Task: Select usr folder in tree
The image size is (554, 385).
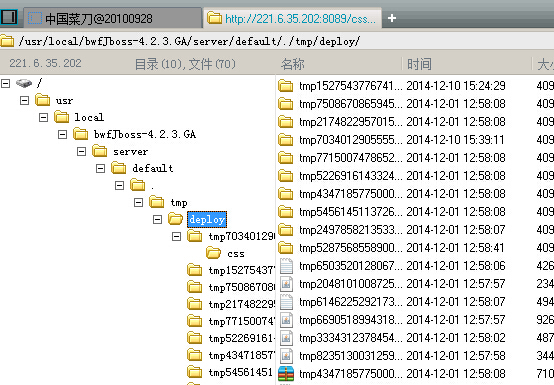Action: click(x=64, y=101)
